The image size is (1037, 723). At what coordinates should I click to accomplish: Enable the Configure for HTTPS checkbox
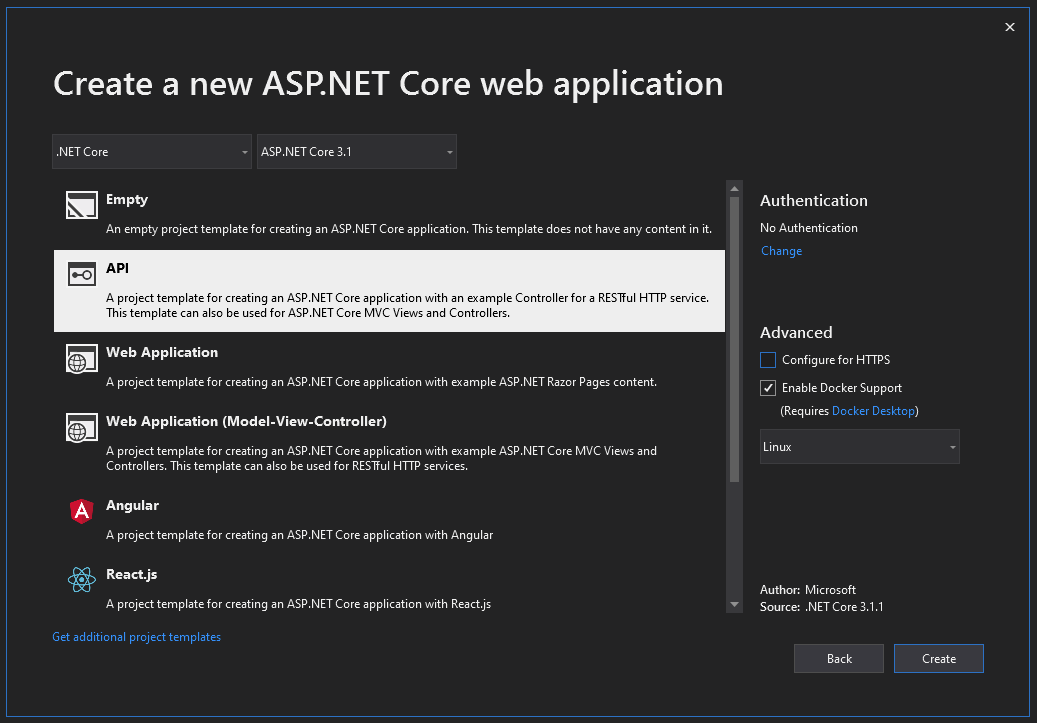pos(768,360)
